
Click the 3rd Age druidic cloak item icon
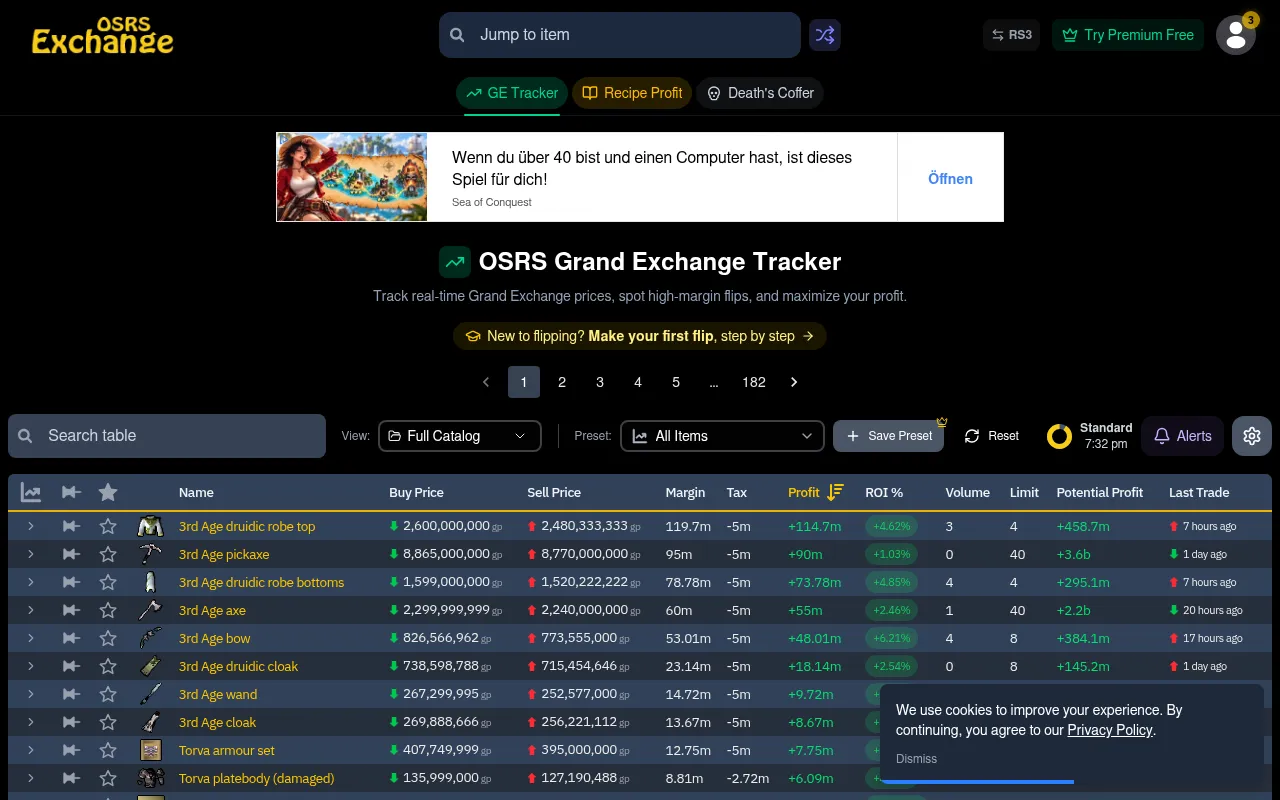point(150,666)
